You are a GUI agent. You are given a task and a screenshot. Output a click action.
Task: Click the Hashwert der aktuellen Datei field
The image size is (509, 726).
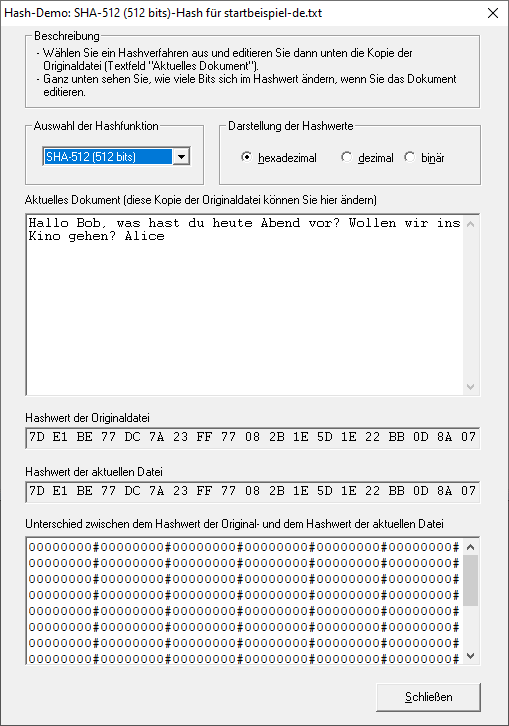point(252,492)
